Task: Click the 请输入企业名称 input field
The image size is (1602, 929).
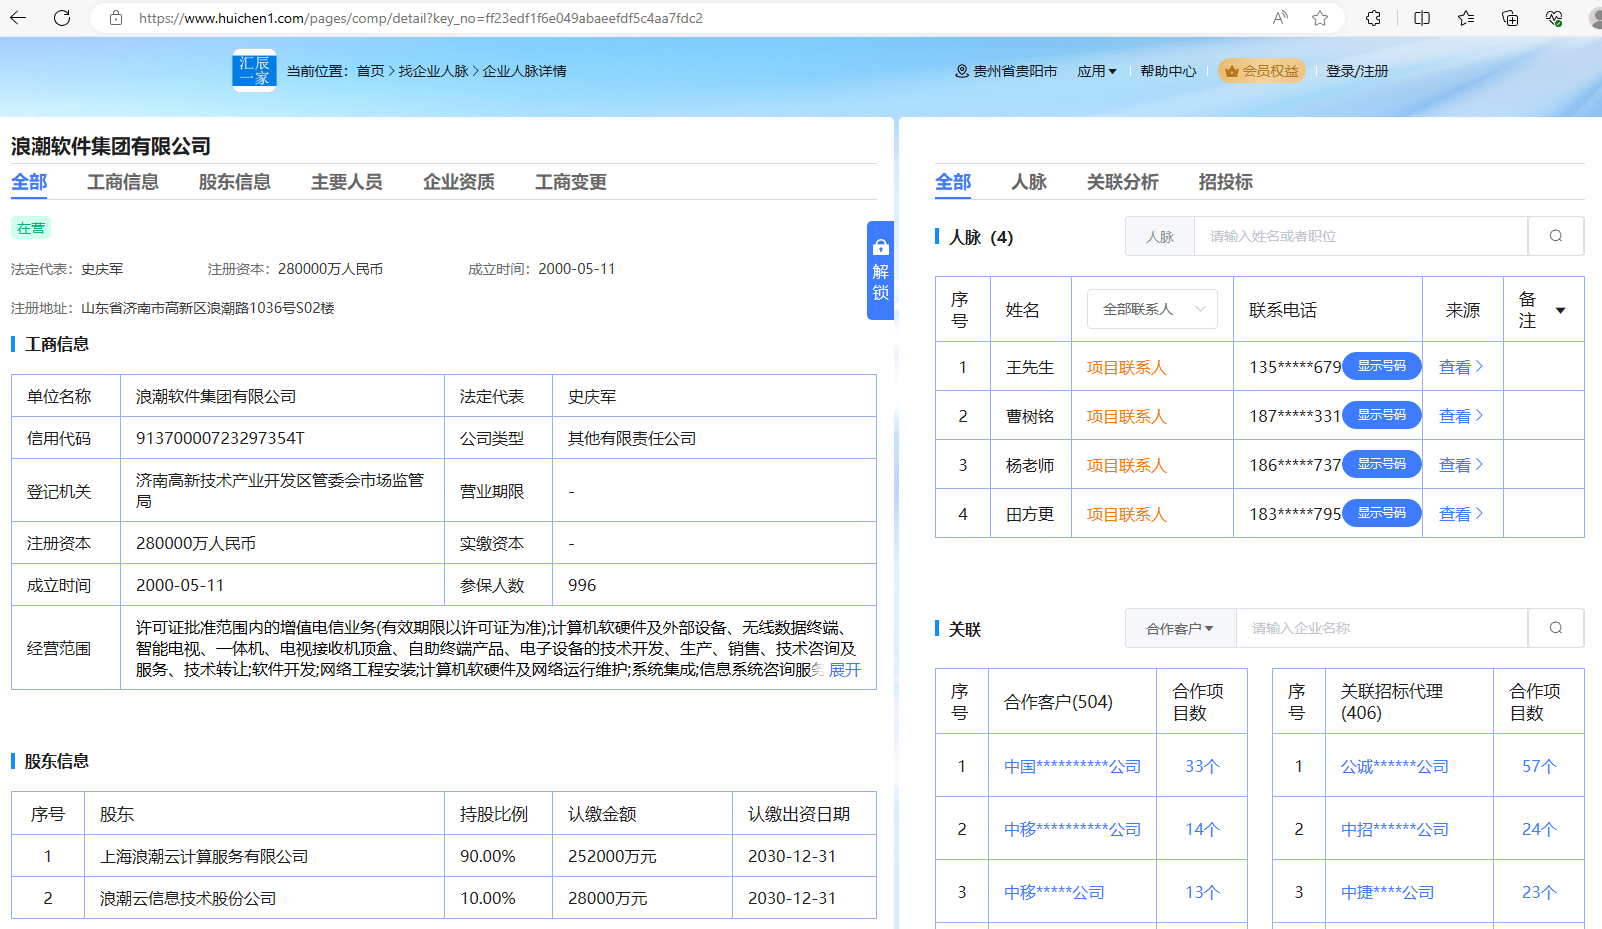Action: [1382, 628]
